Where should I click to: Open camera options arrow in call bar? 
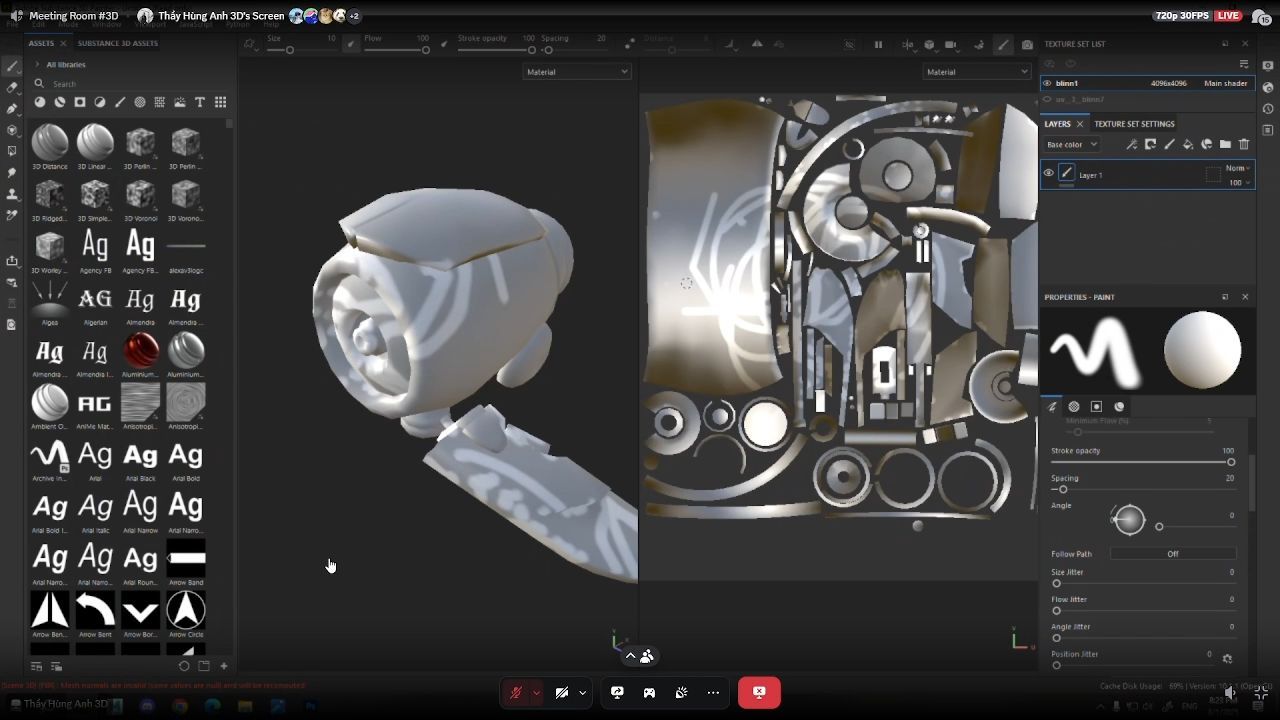pos(582,693)
